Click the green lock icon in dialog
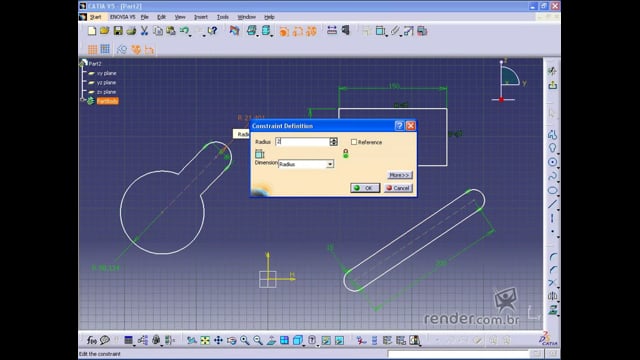Viewport: 640px width, 360px height. coord(346,153)
